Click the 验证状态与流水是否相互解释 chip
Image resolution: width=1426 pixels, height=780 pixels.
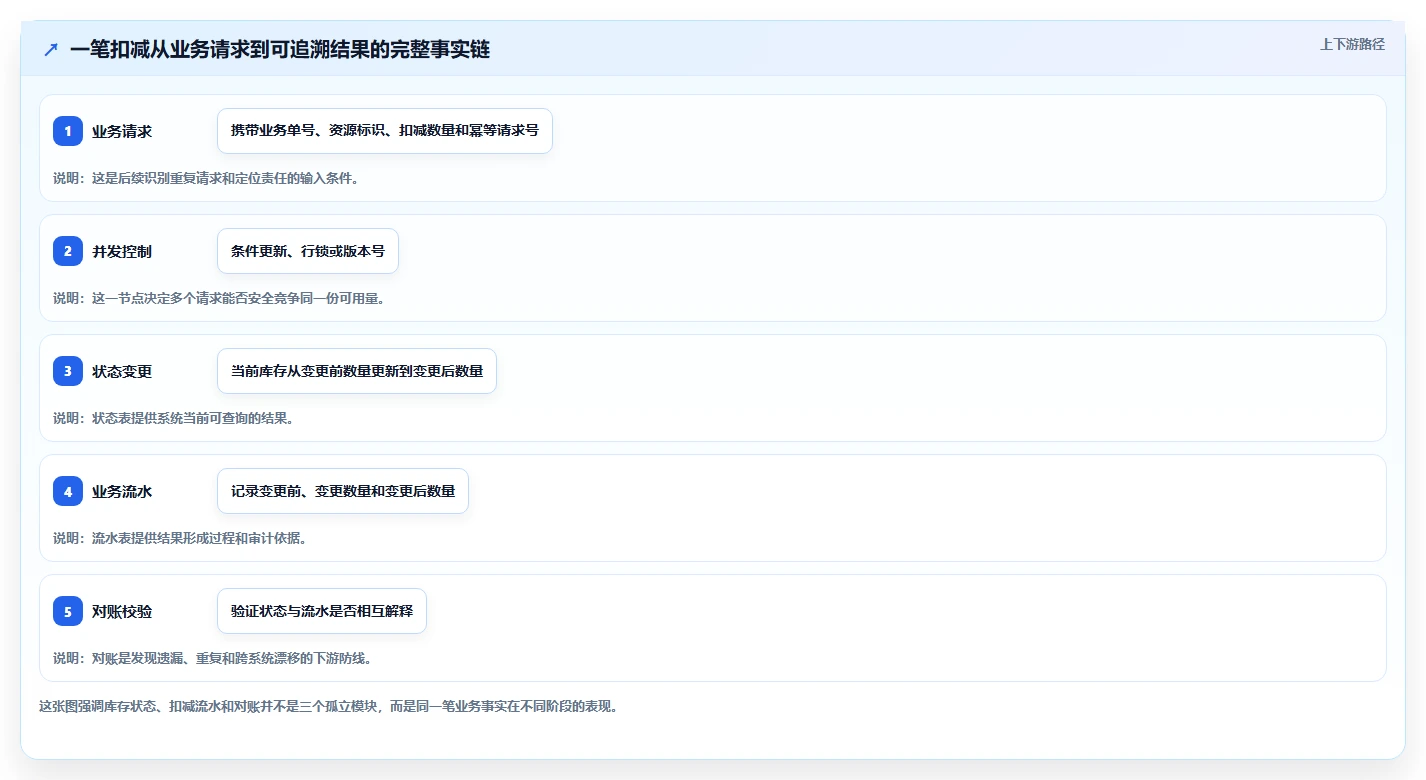coord(322,611)
